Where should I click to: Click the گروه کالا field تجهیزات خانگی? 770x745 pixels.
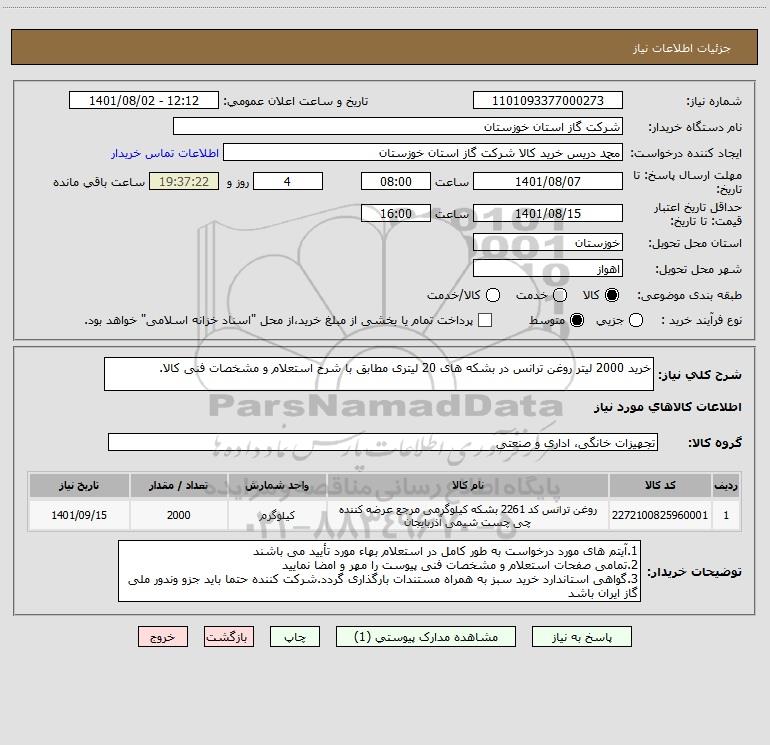point(383,442)
